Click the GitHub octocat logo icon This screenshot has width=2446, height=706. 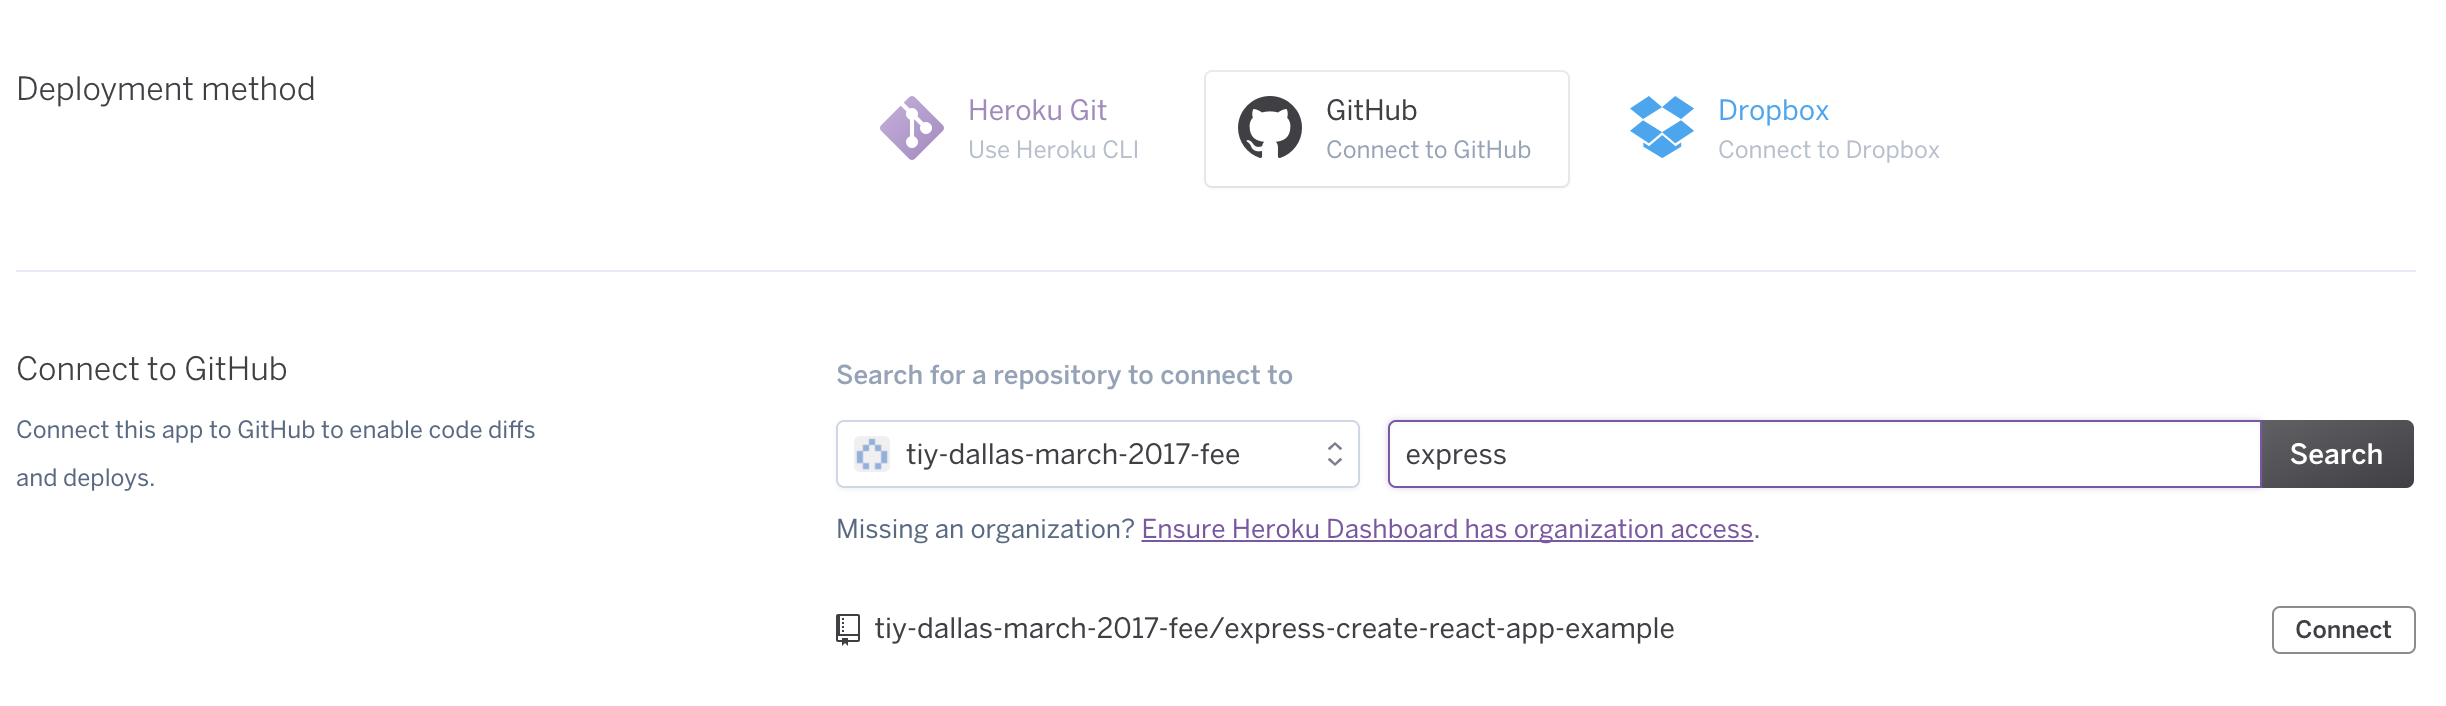coord(1269,128)
